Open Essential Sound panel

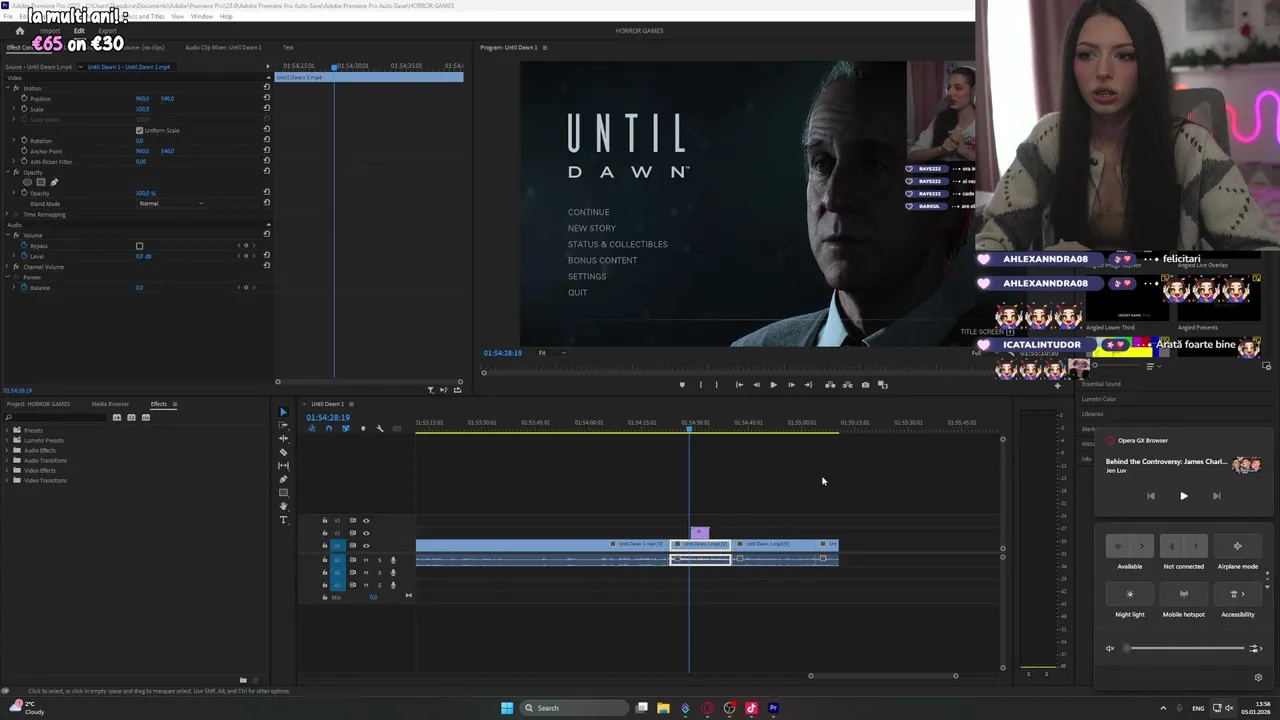pyautogui.click(x=1101, y=384)
